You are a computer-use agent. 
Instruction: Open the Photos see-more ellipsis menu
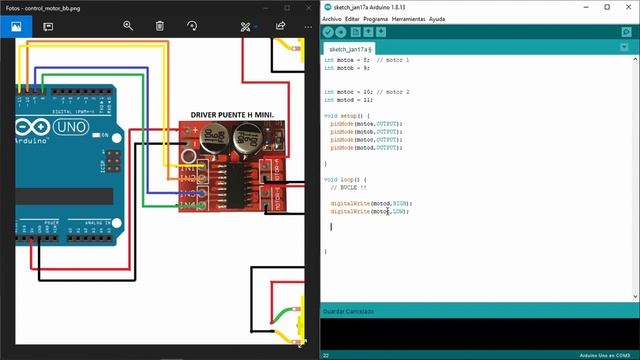308,27
